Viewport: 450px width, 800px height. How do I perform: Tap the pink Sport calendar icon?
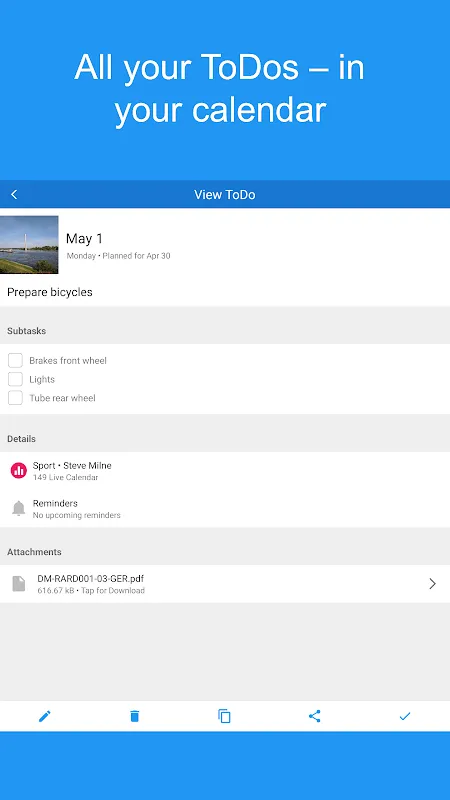coord(19,470)
